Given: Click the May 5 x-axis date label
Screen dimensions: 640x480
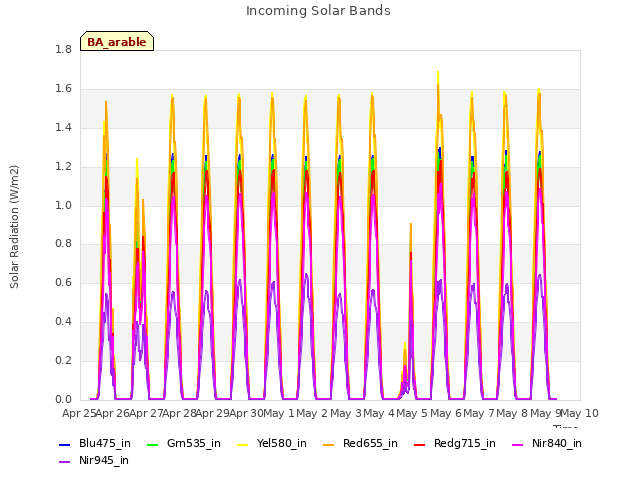Looking at the screenshot, I should [x=412, y=414].
